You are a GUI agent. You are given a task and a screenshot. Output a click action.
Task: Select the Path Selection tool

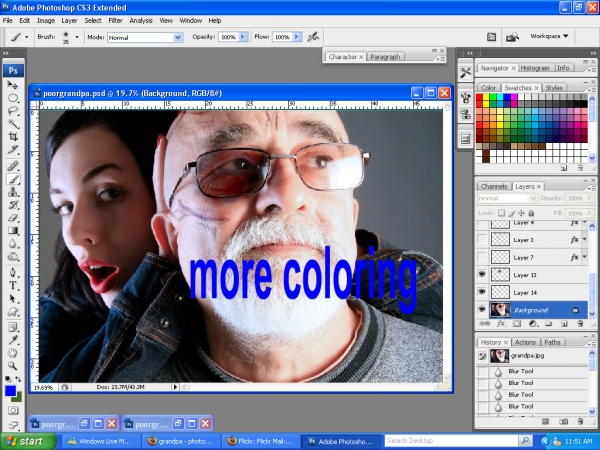coord(13,298)
